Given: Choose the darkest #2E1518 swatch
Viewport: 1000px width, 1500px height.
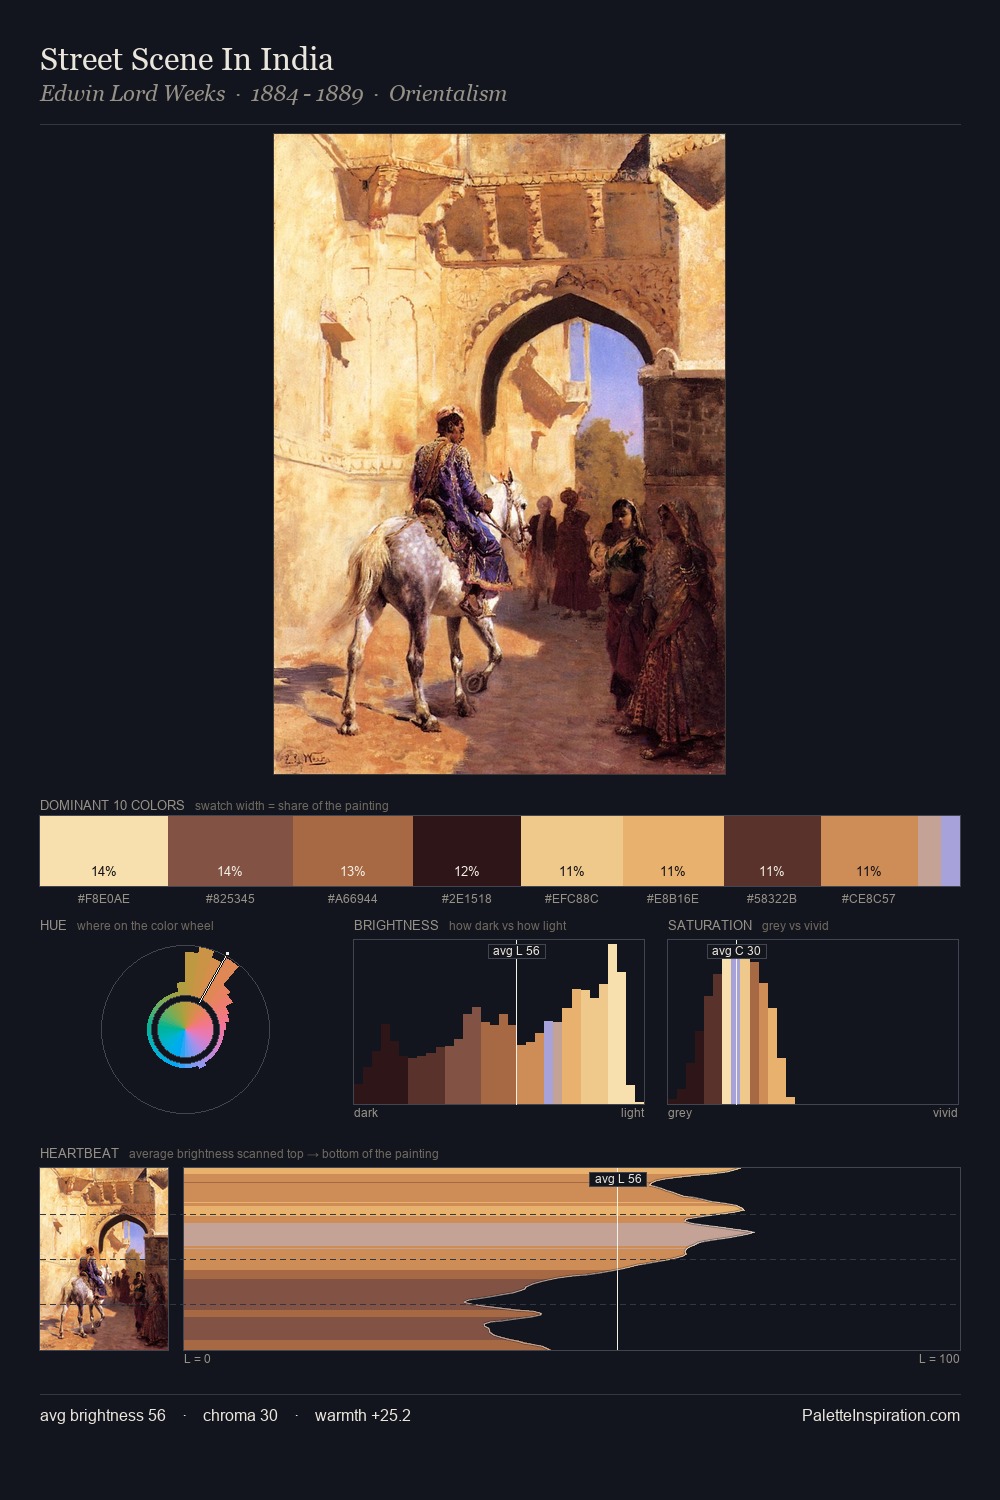Looking at the screenshot, I should pos(467,851).
